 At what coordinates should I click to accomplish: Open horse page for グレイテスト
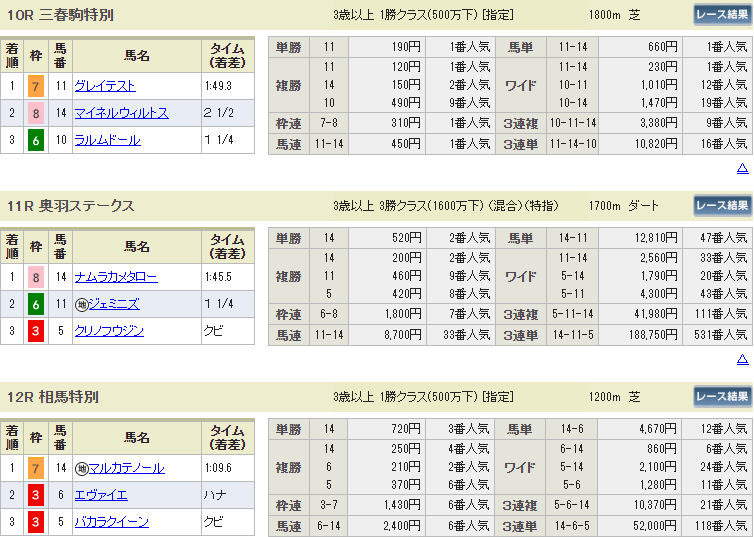point(105,86)
